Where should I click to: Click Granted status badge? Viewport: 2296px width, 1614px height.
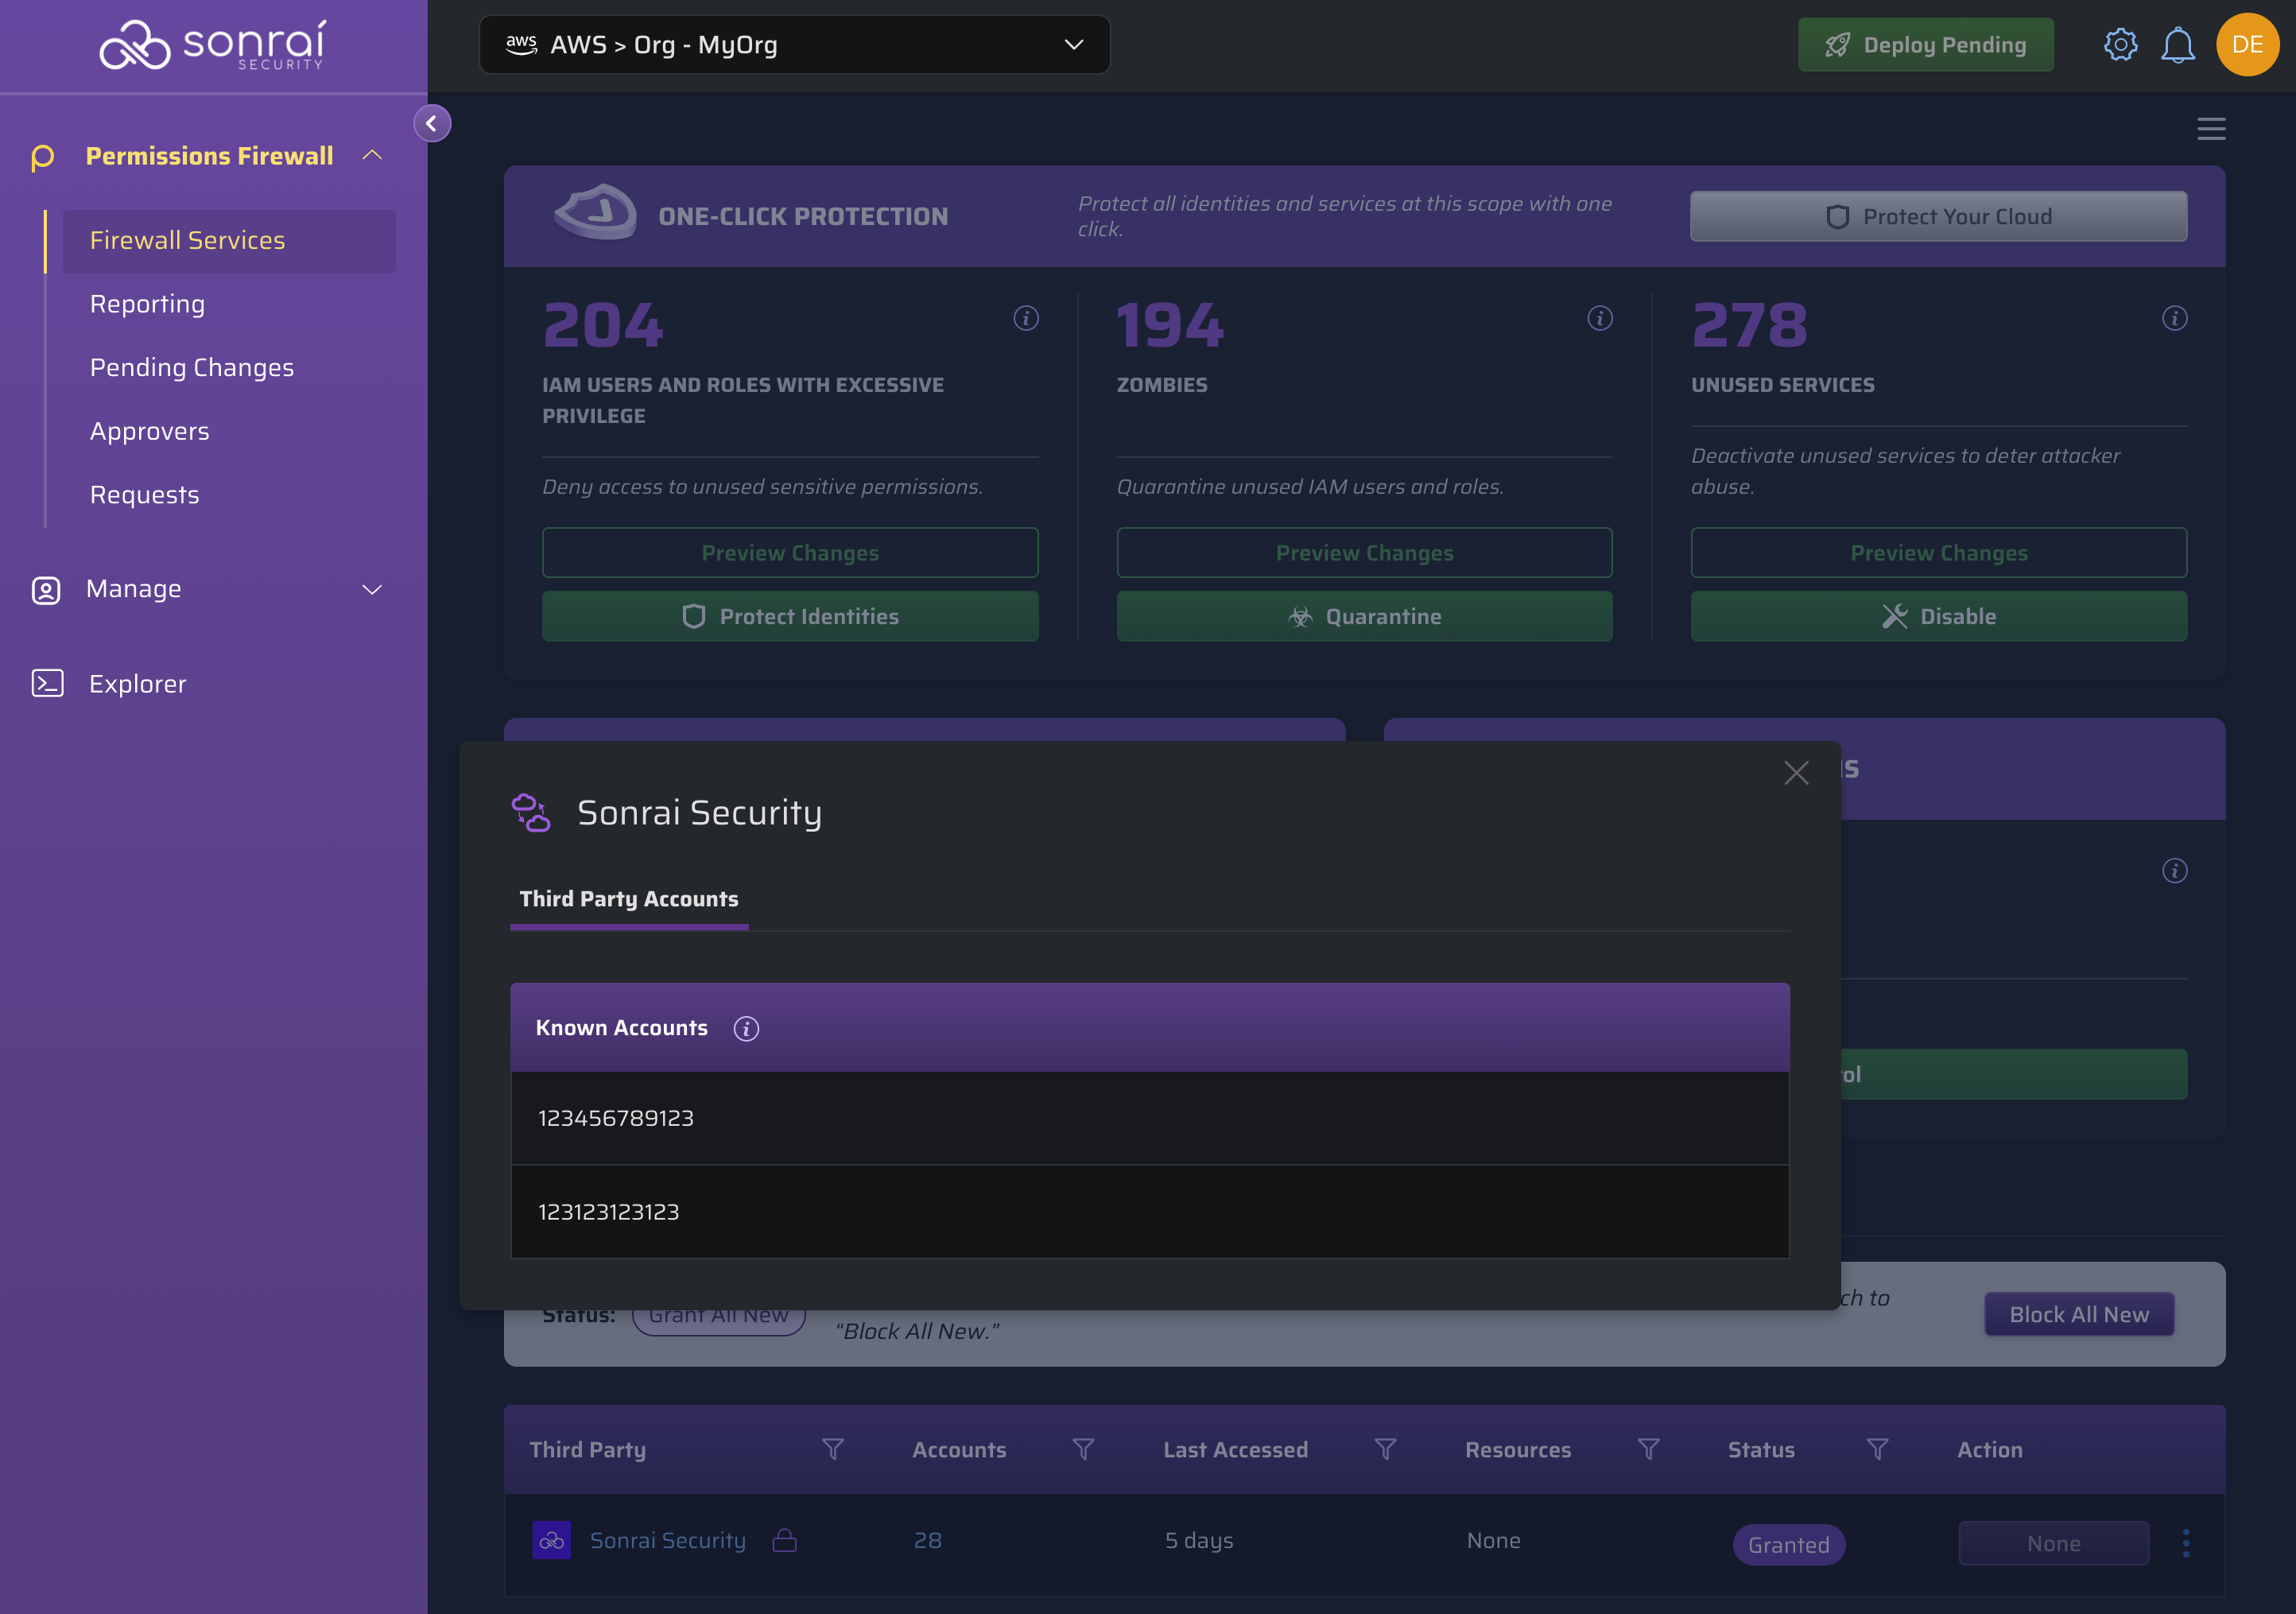click(x=1788, y=1545)
